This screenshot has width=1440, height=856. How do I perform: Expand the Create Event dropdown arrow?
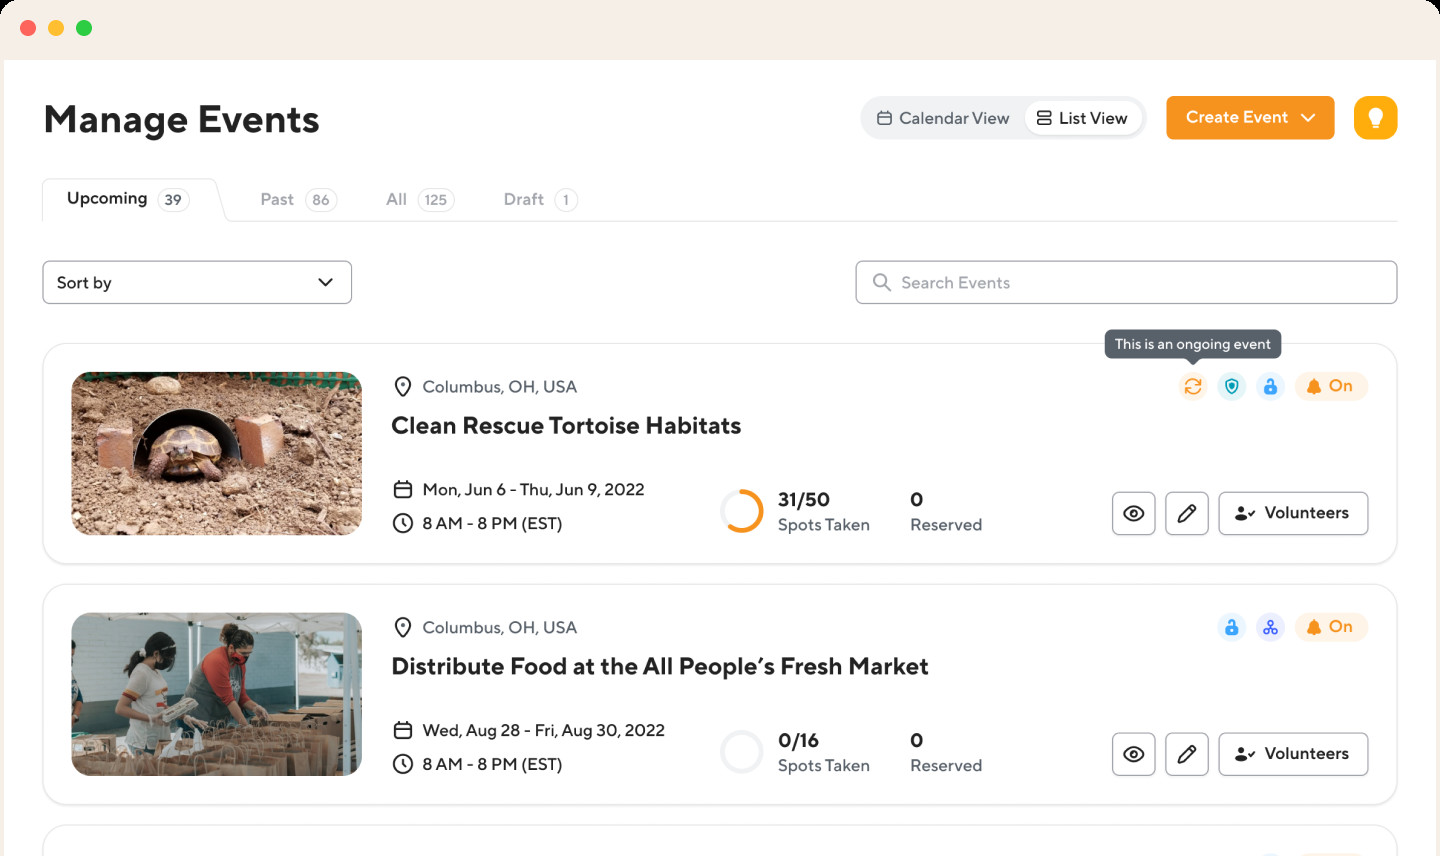pos(1308,118)
